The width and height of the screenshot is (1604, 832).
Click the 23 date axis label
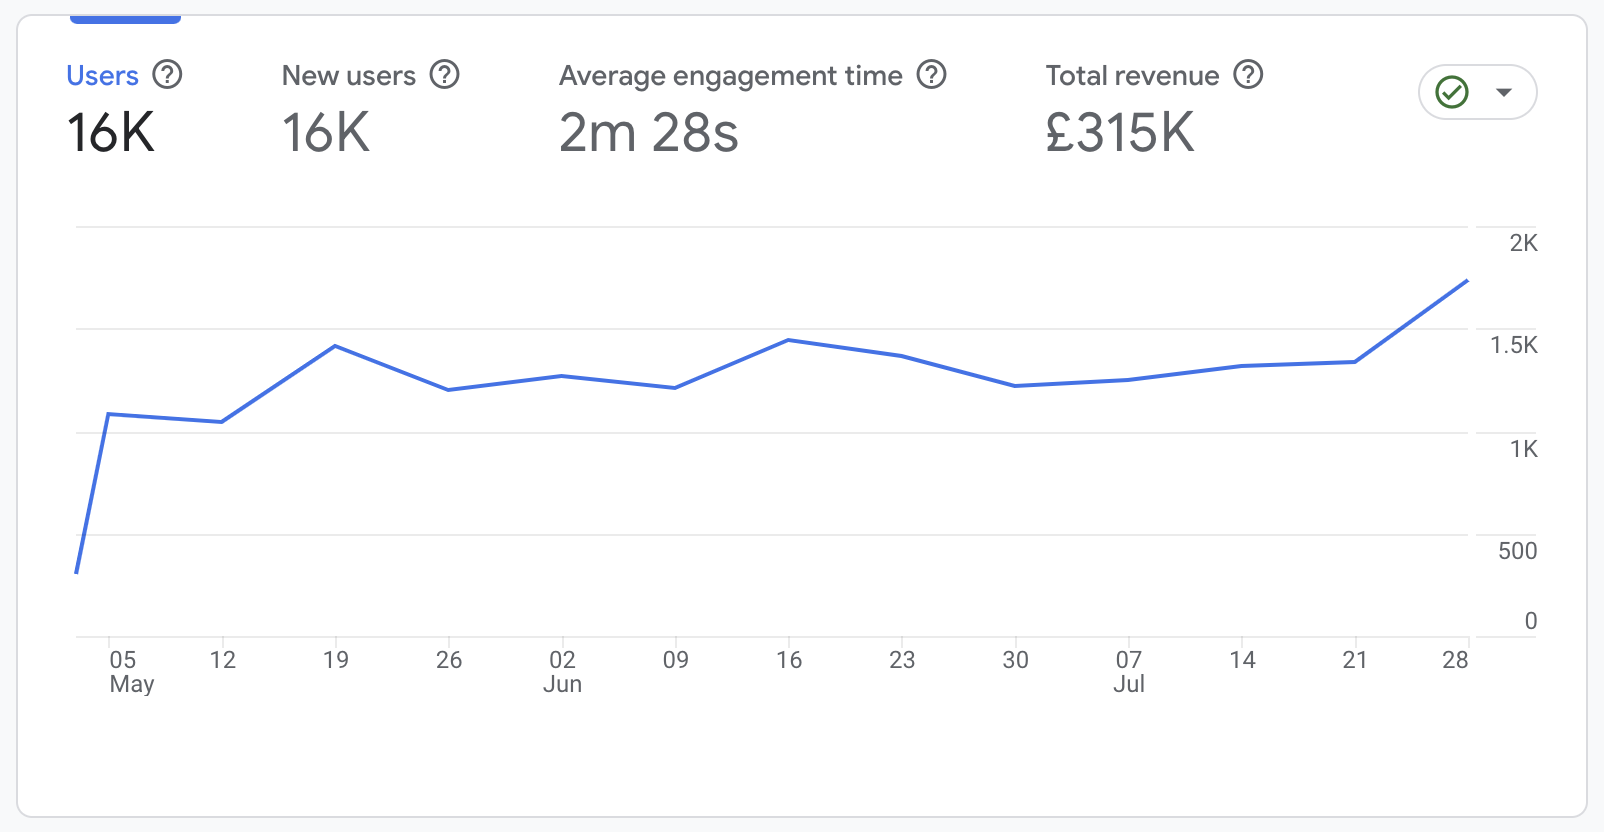902,660
